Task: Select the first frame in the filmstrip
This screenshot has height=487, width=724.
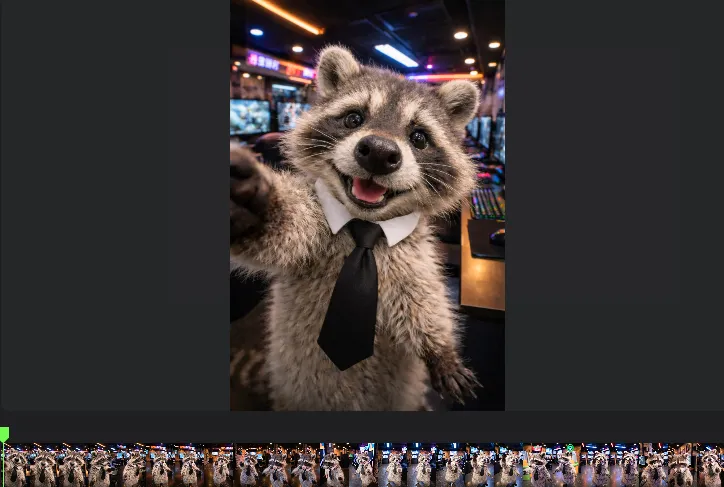Action: pos(16,466)
